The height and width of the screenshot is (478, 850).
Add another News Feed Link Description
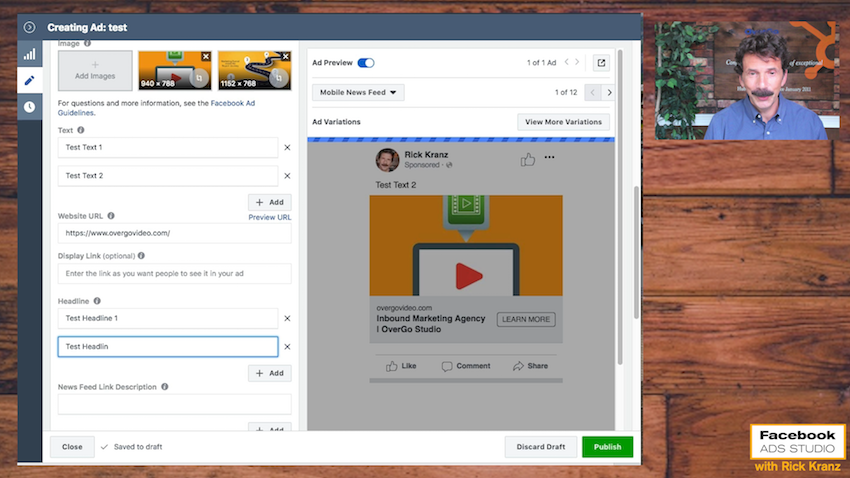click(x=269, y=428)
